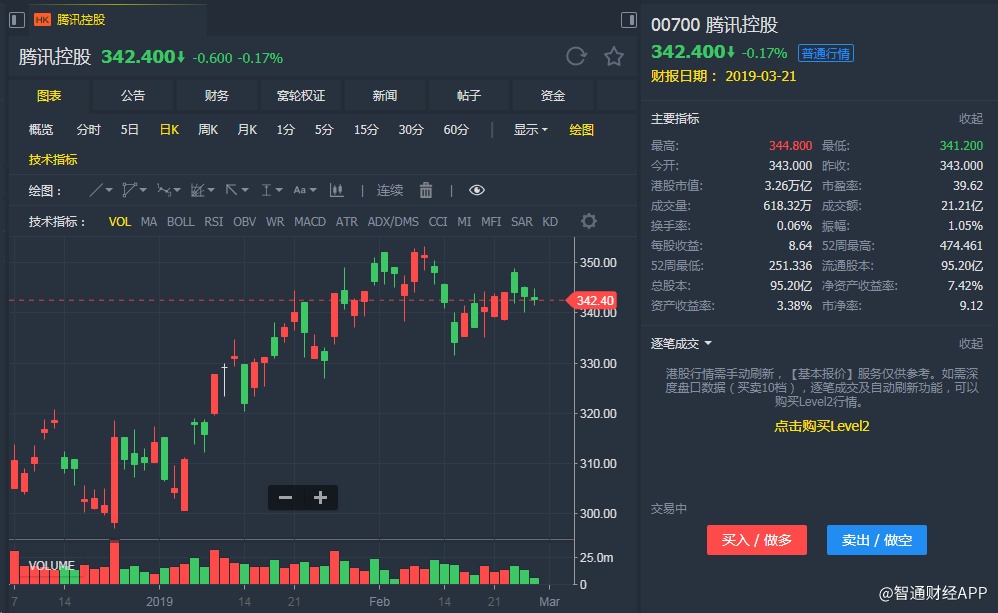Image resolution: width=998 pixels, height=613 pixels.
Task: Add Tencent to favorites with the star
Action: [614, 57]
